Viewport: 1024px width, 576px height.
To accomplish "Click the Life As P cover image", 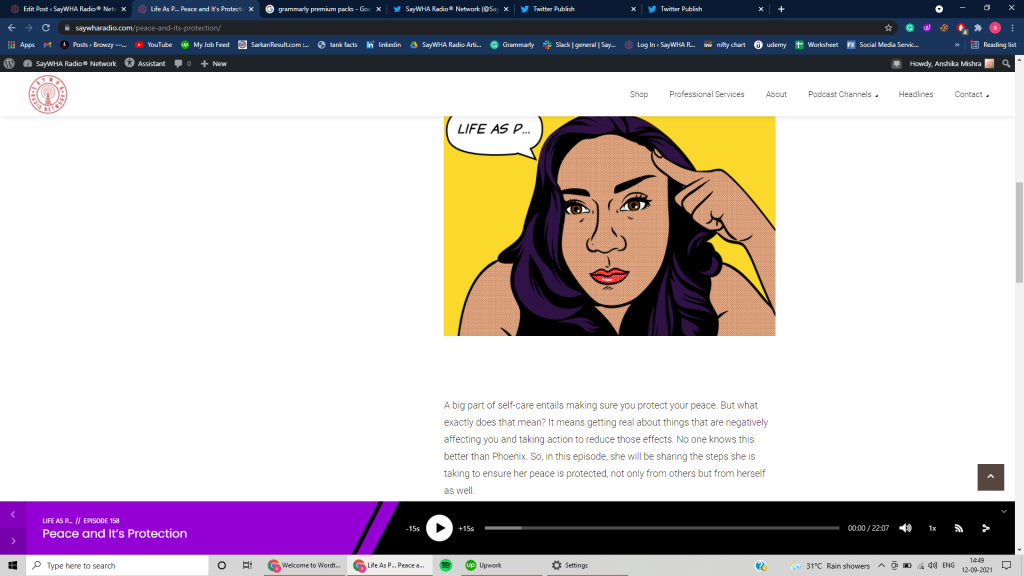I will [x=609, y=226].
